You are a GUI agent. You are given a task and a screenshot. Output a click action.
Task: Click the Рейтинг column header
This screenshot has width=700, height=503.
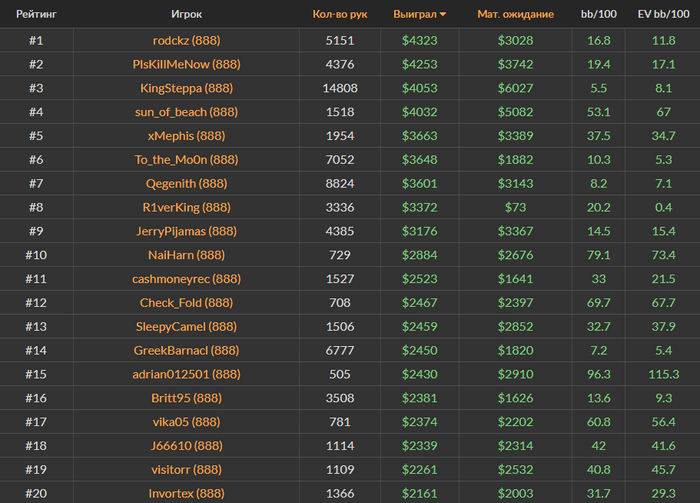click(36, 15)
